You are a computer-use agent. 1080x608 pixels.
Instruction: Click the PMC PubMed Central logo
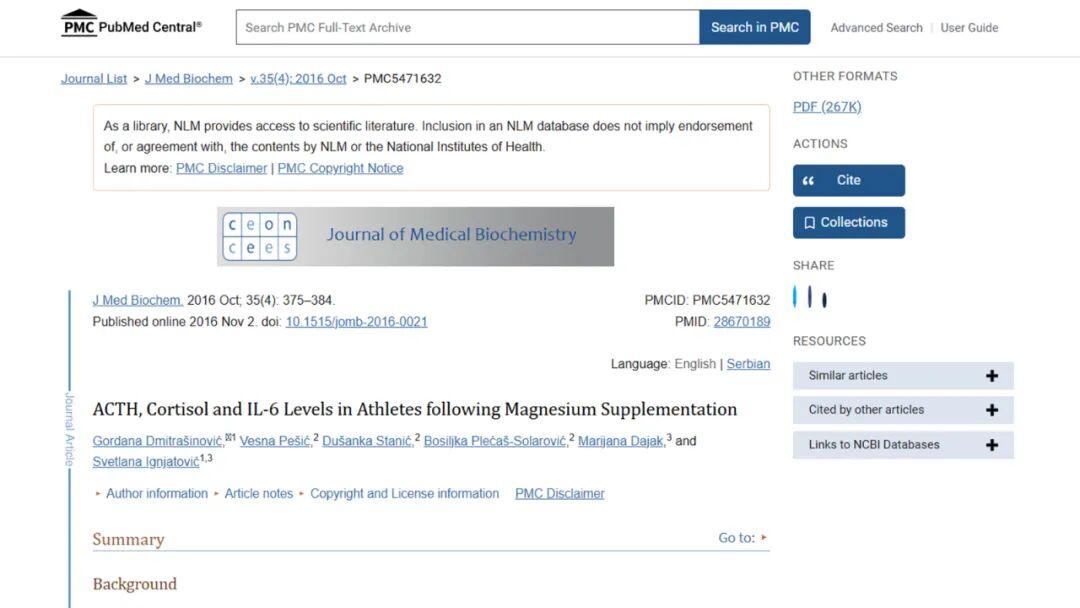(131, 24)
